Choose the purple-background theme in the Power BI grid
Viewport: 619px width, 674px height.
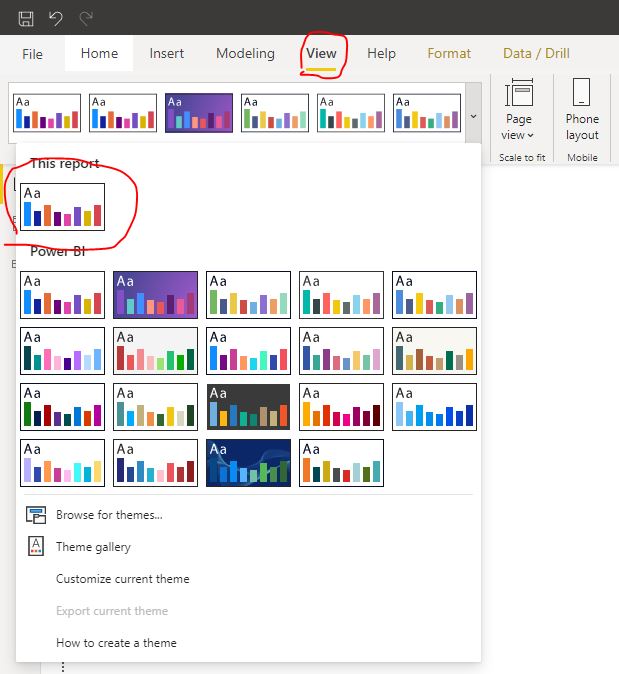click(x=155, y=295)
